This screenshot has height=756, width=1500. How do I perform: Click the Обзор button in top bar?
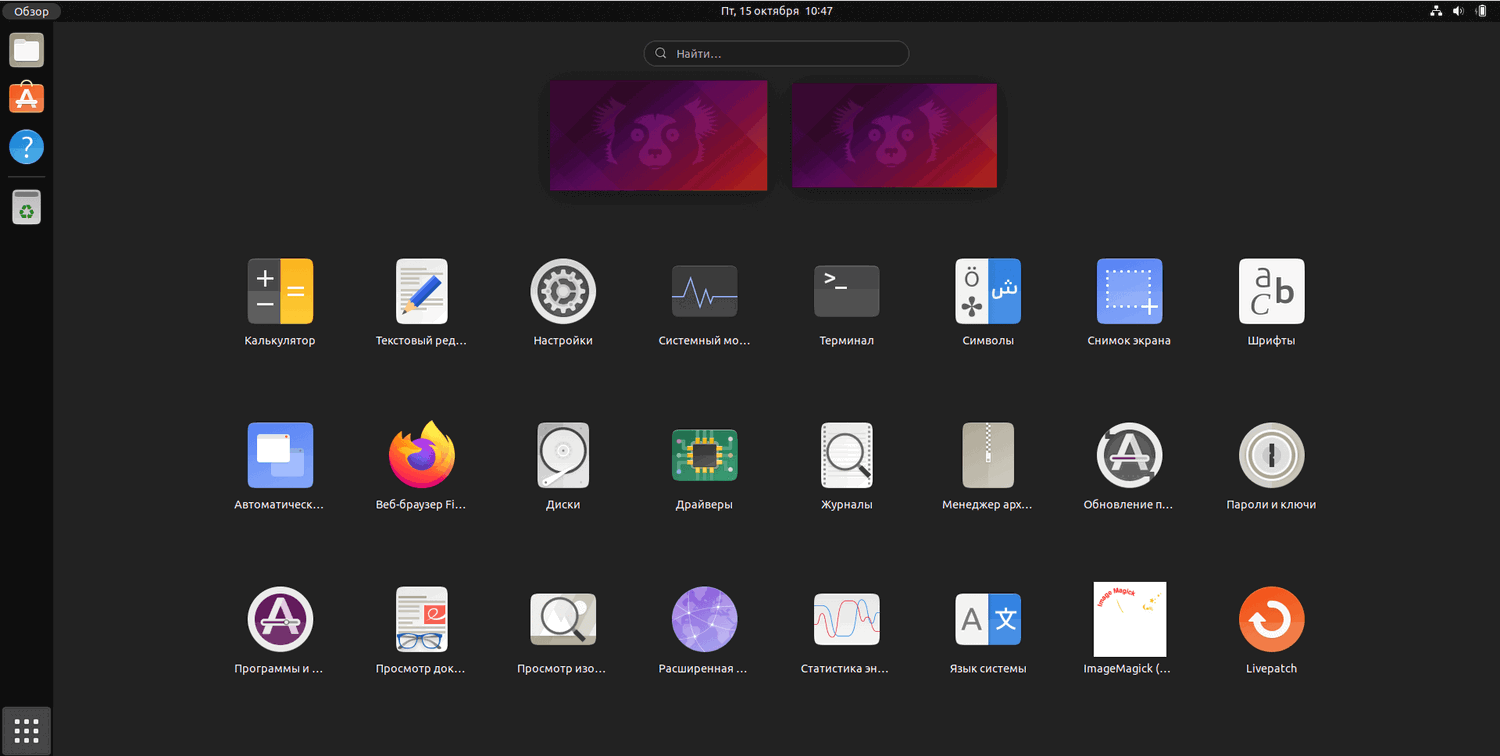click(x=31, y=11)
